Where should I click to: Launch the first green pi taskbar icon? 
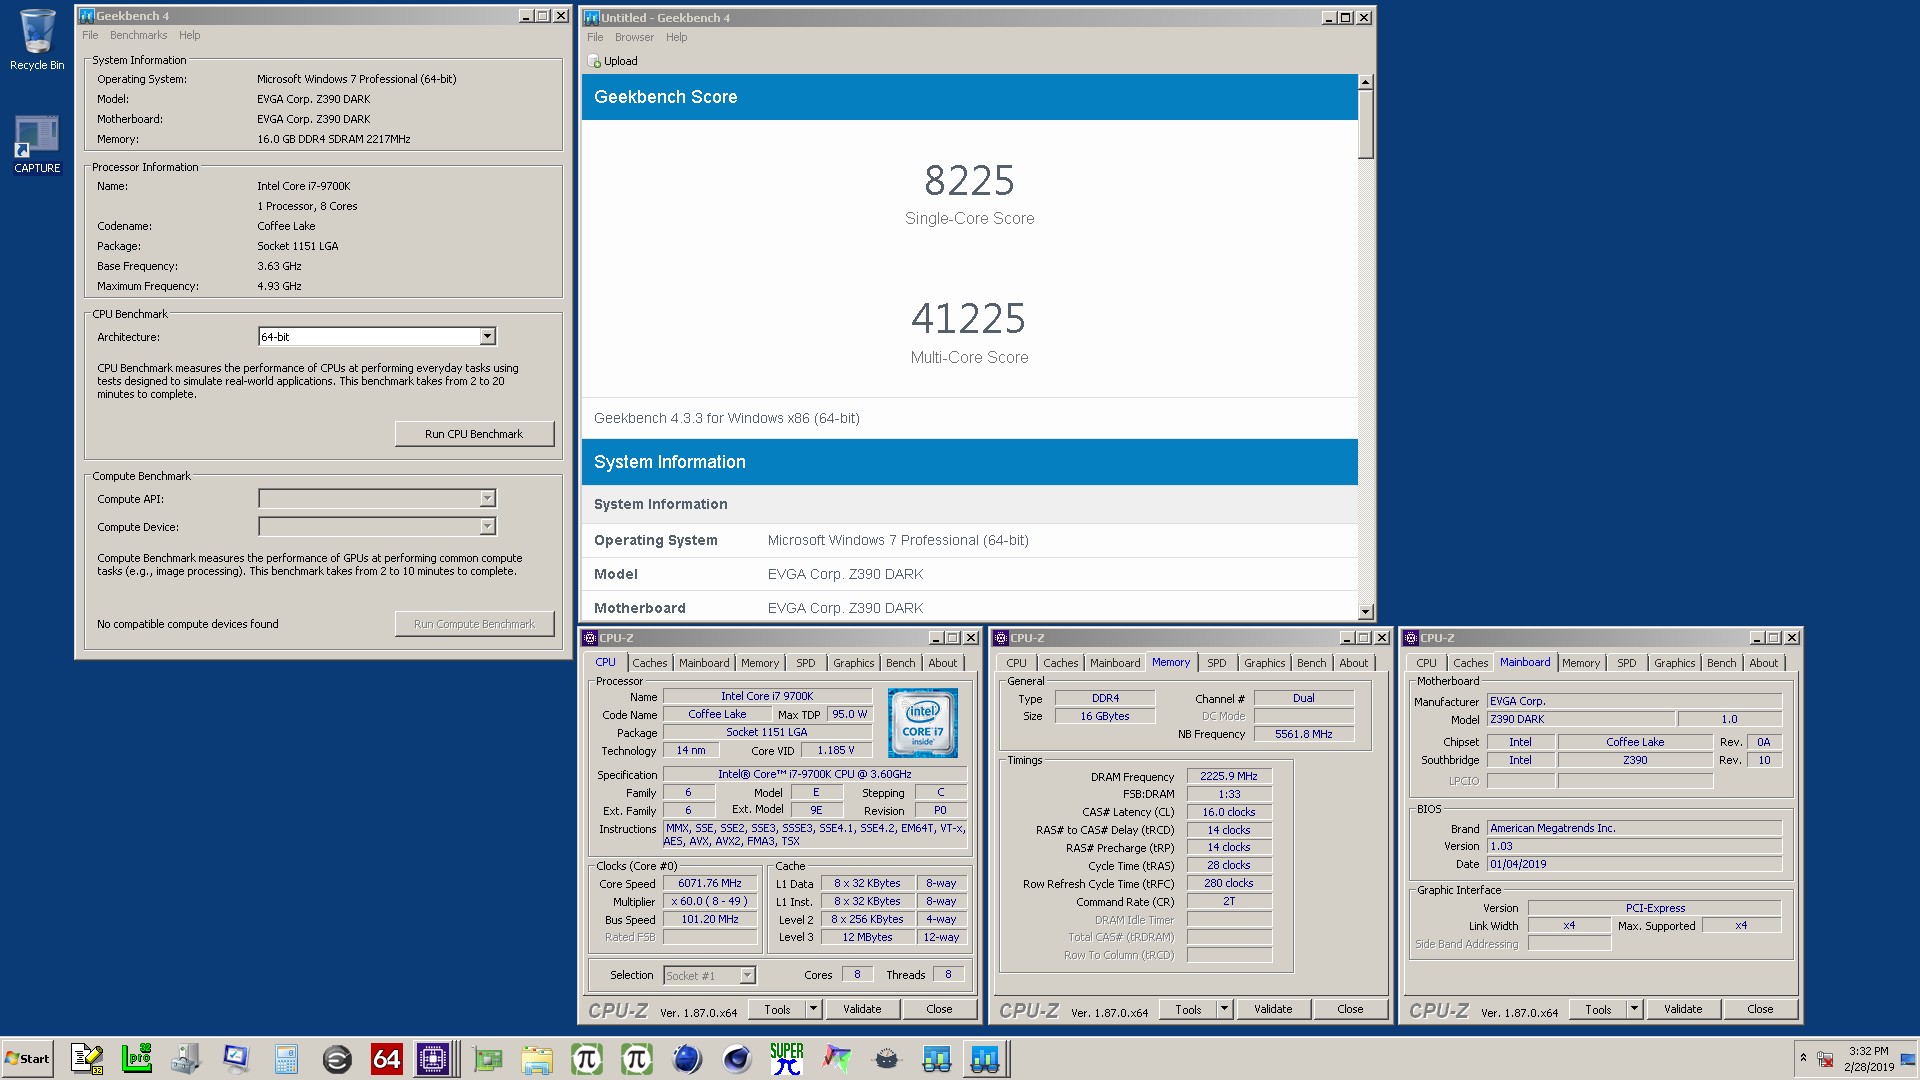tap(587, 1059)
